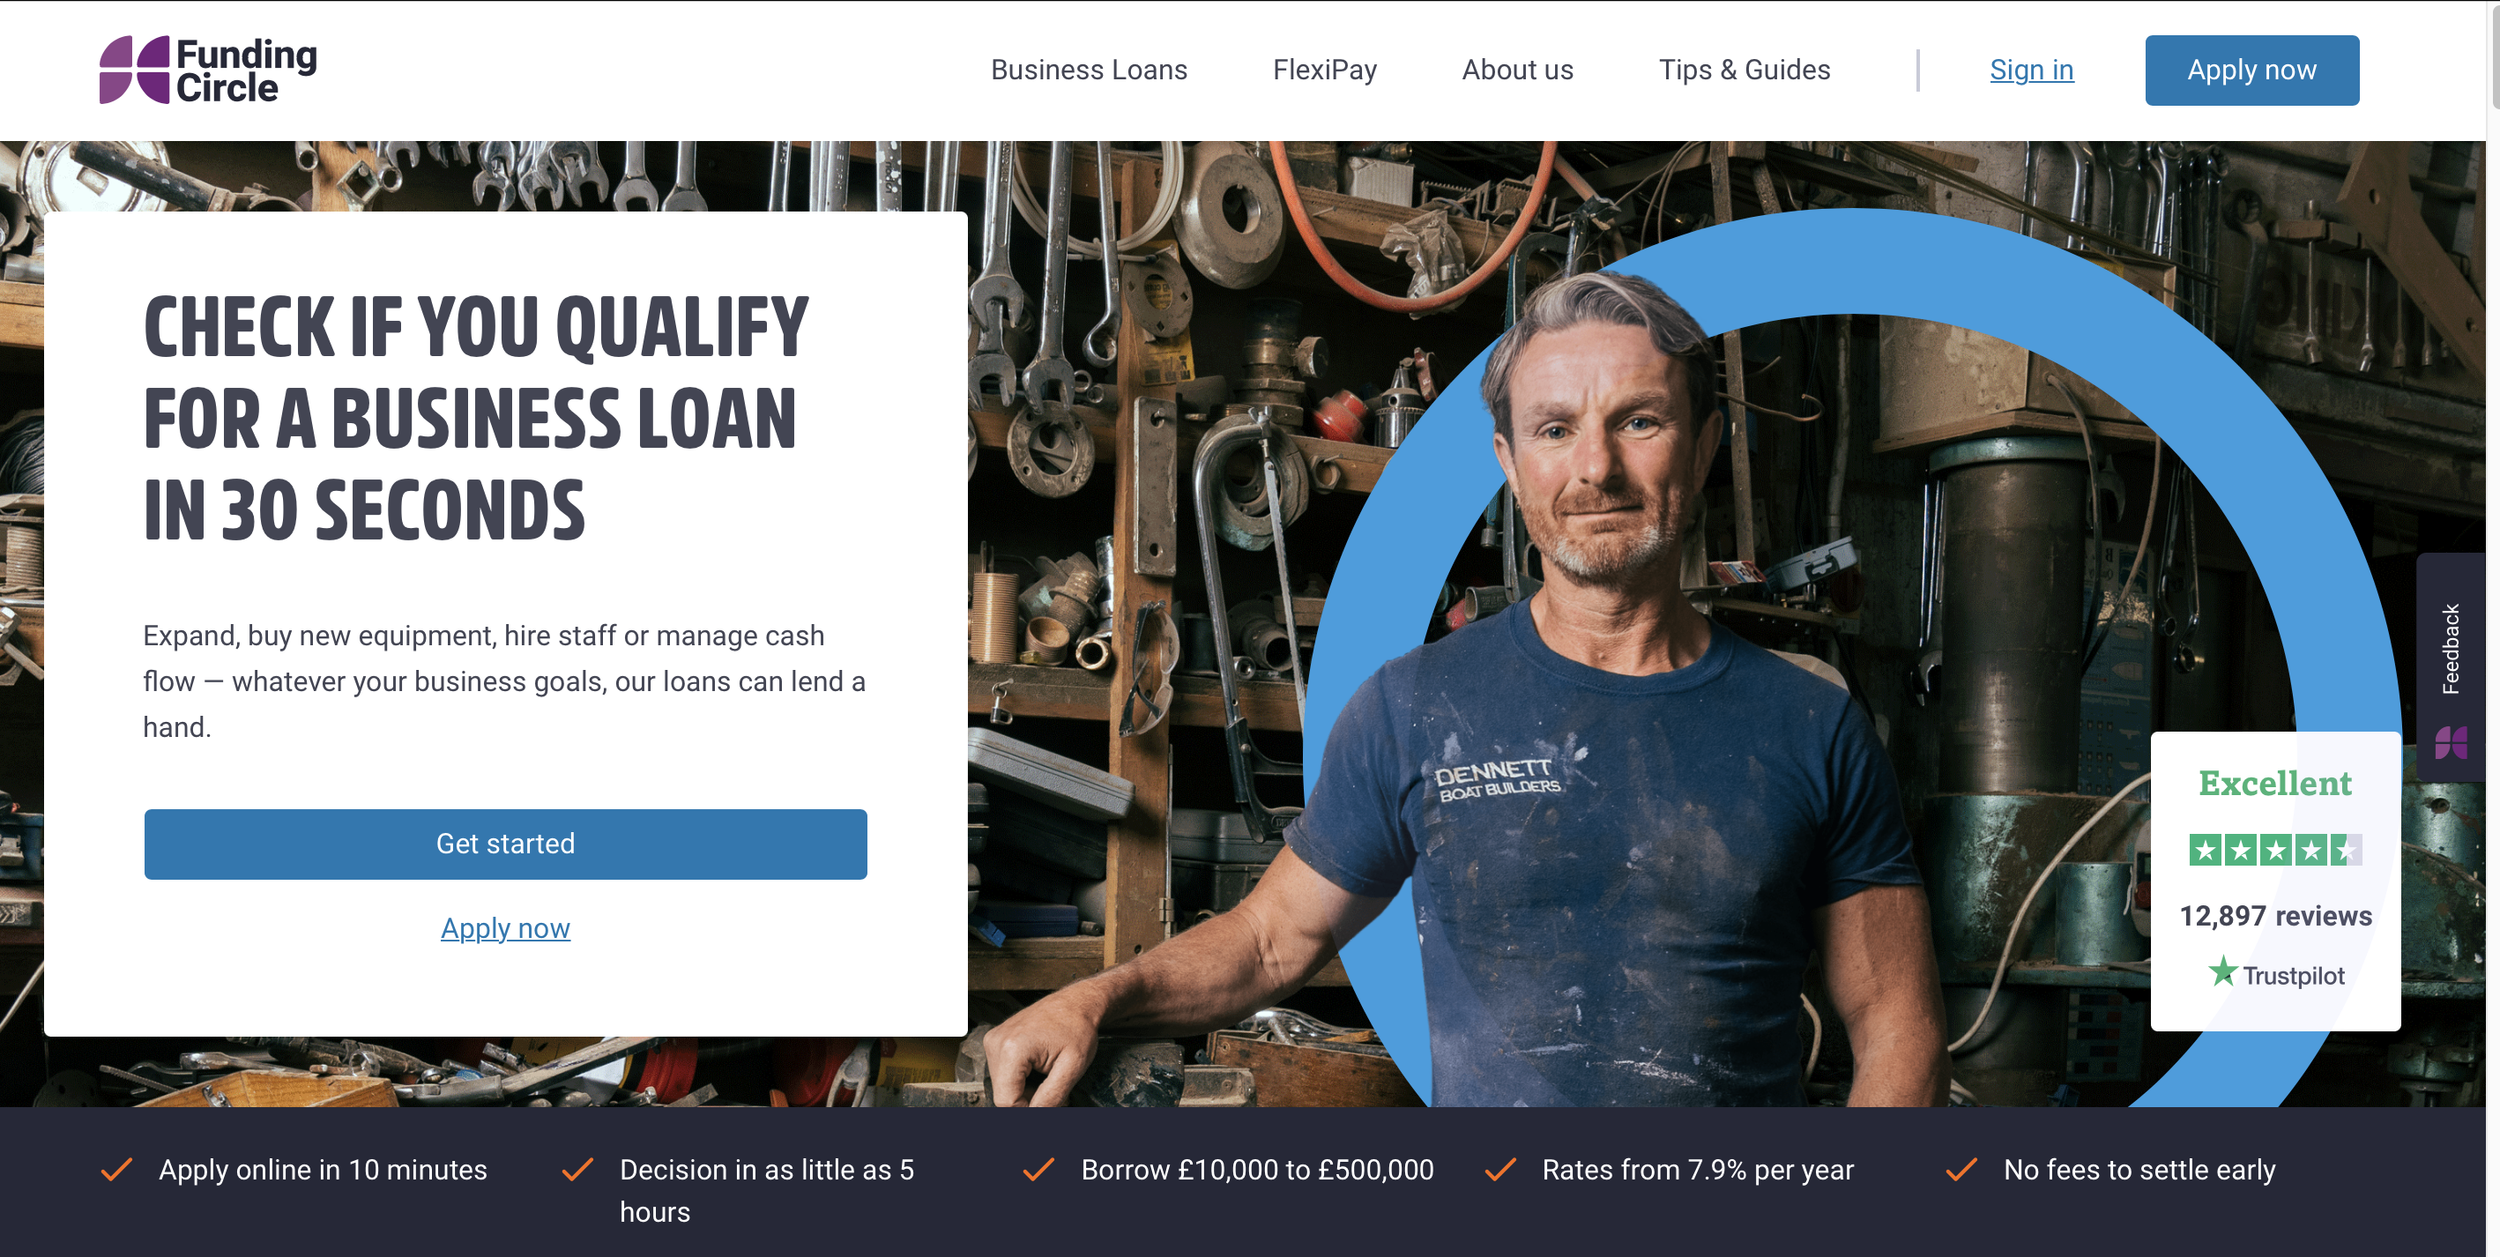Click checkmark beside Rates from 7.9% per year
This screenshot has height=1257, width=2500.
(x=1500, y=1169)
